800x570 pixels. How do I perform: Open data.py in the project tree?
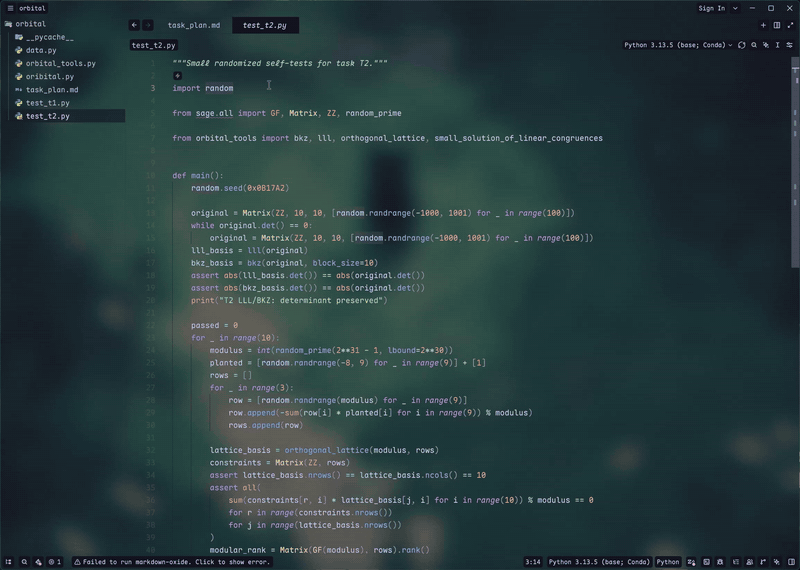coord(41,50)
